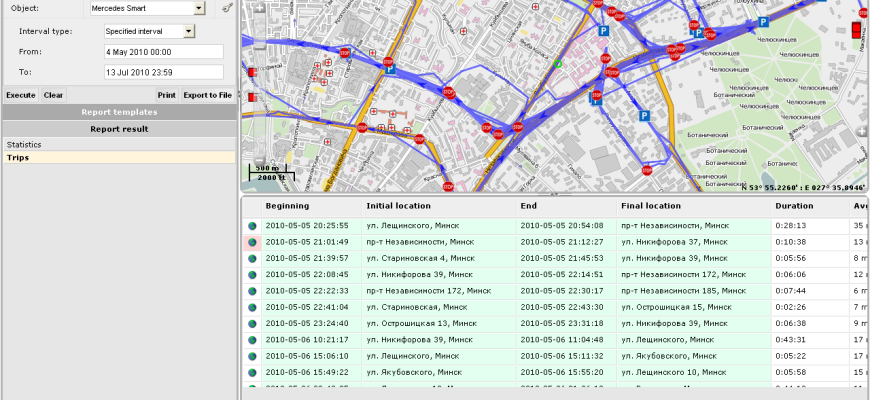Click the green circle marker on the map

[x=558, y=65]
